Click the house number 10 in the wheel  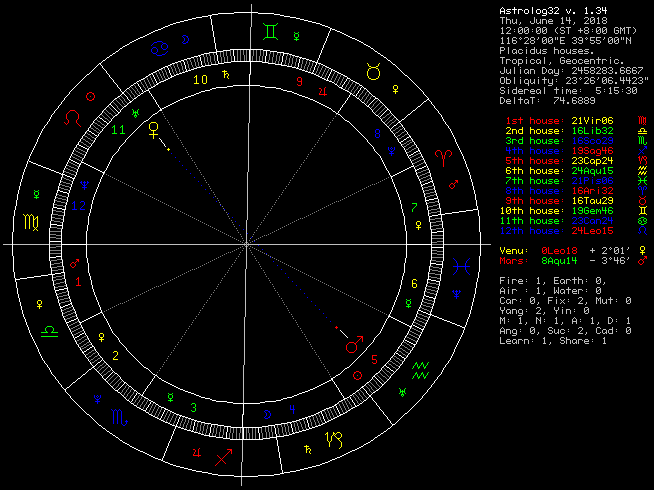(201, 79)
